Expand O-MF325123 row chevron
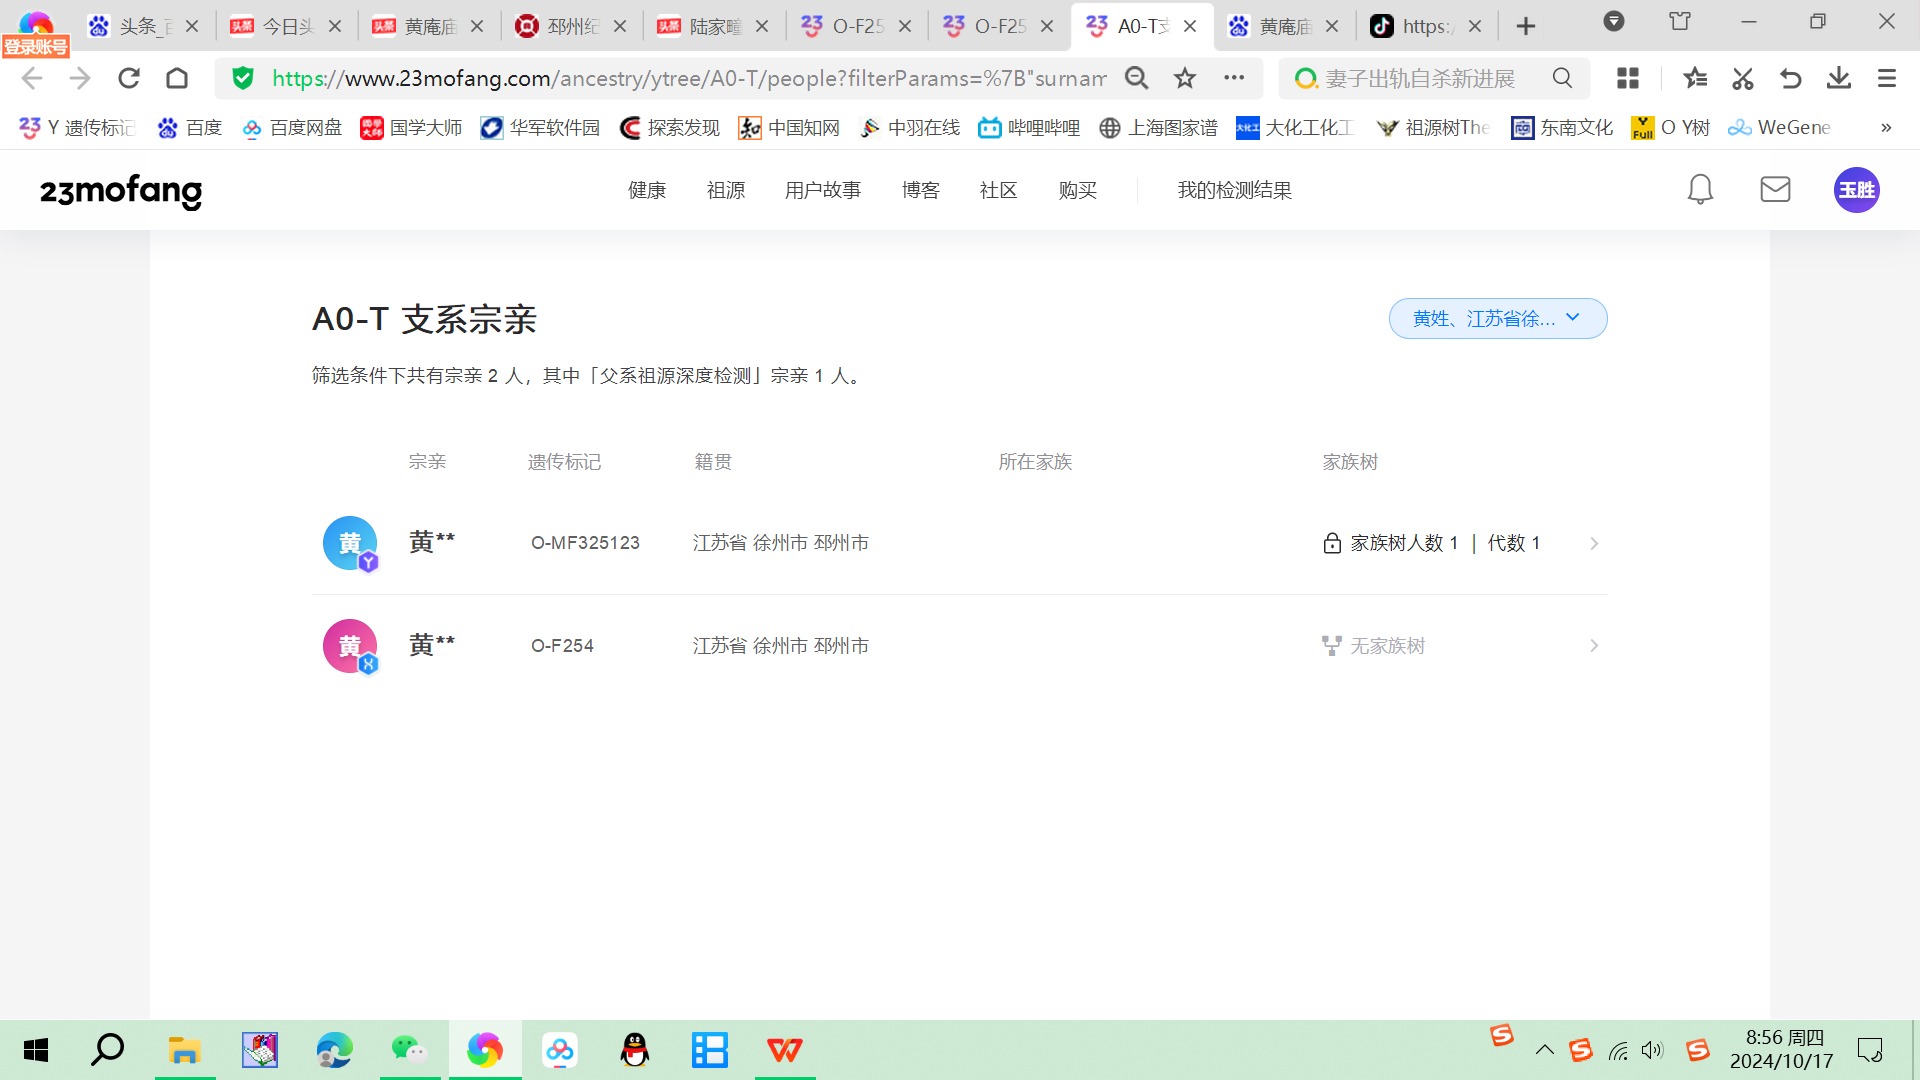The width and height of the screenshot is (1920, 1080). pyautogui.click(x=1594, y=543)
